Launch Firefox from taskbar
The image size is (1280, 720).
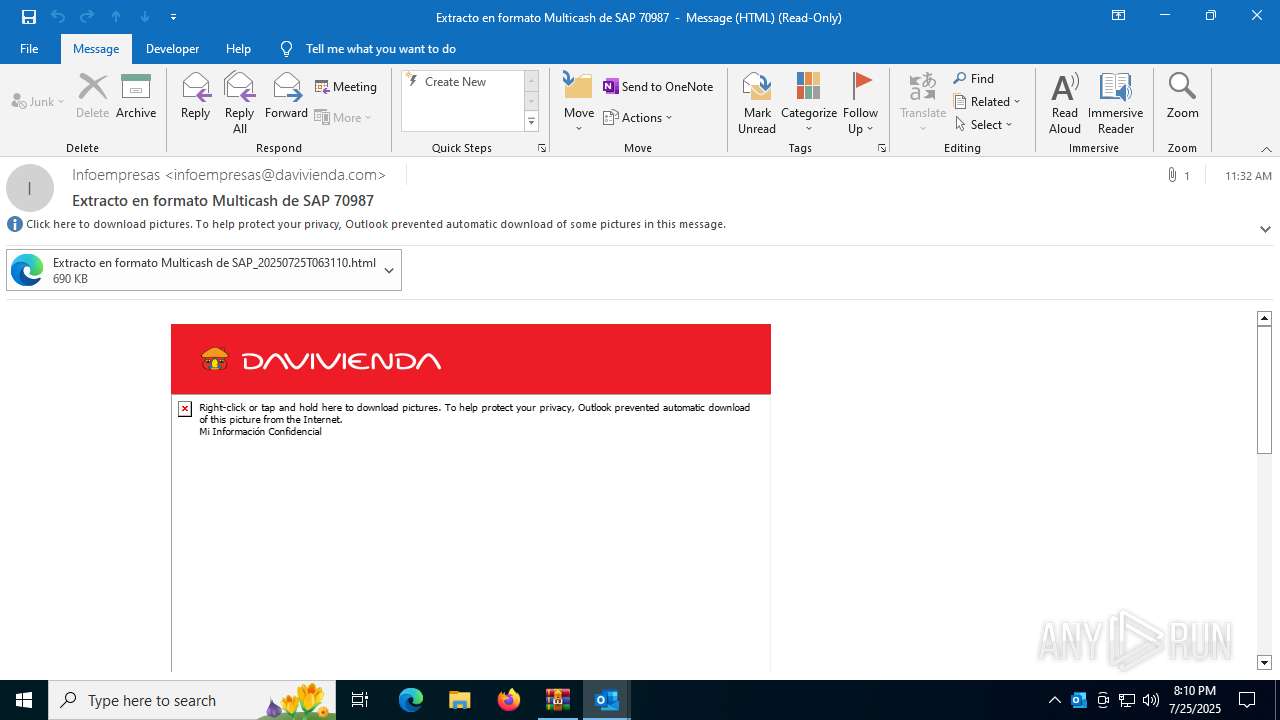(x=509, y=700)
